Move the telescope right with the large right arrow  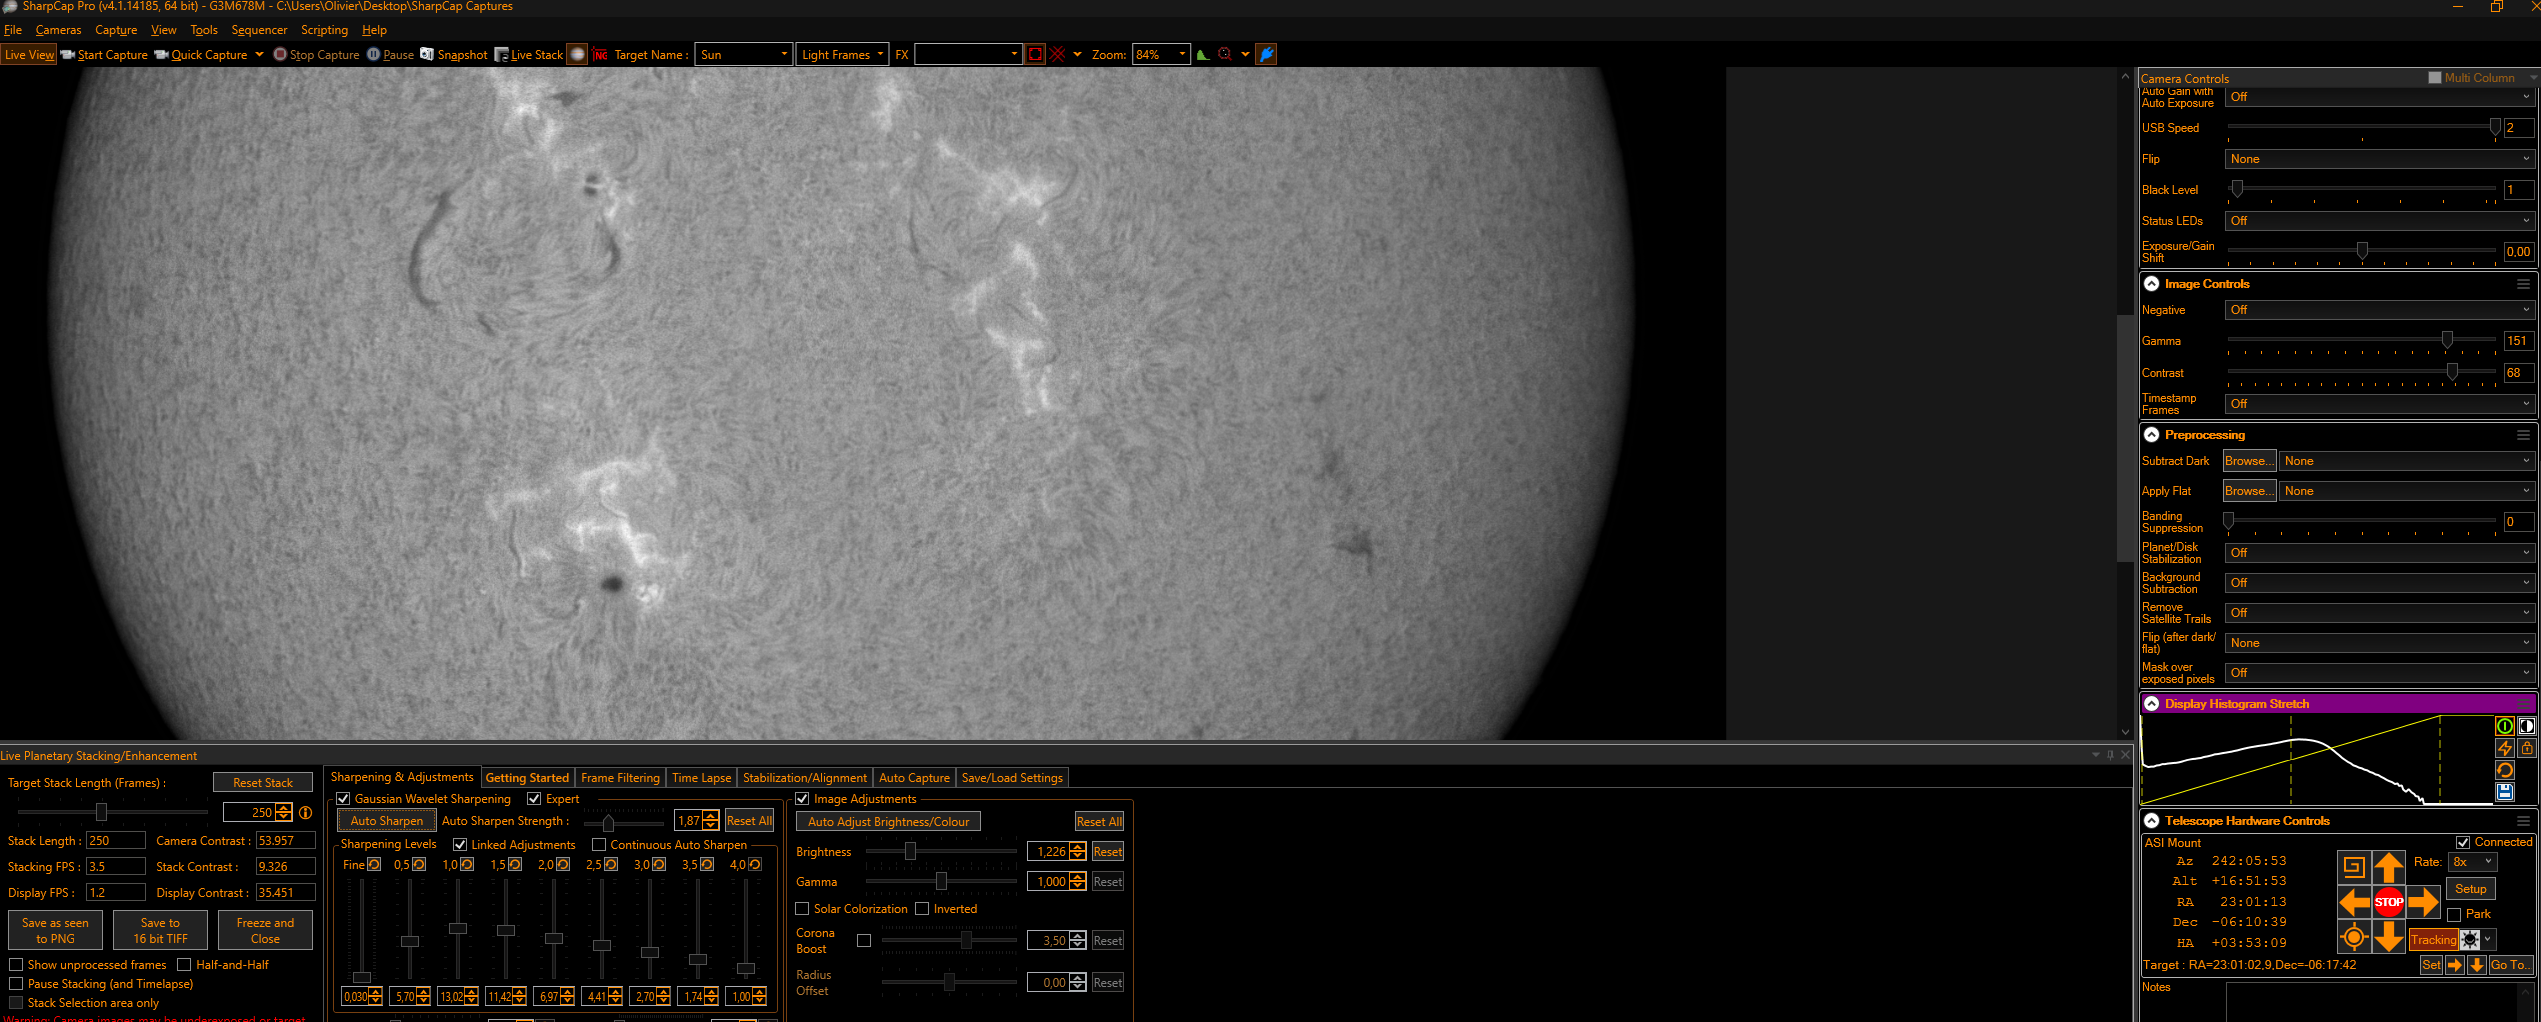[x=2424, y=903]
